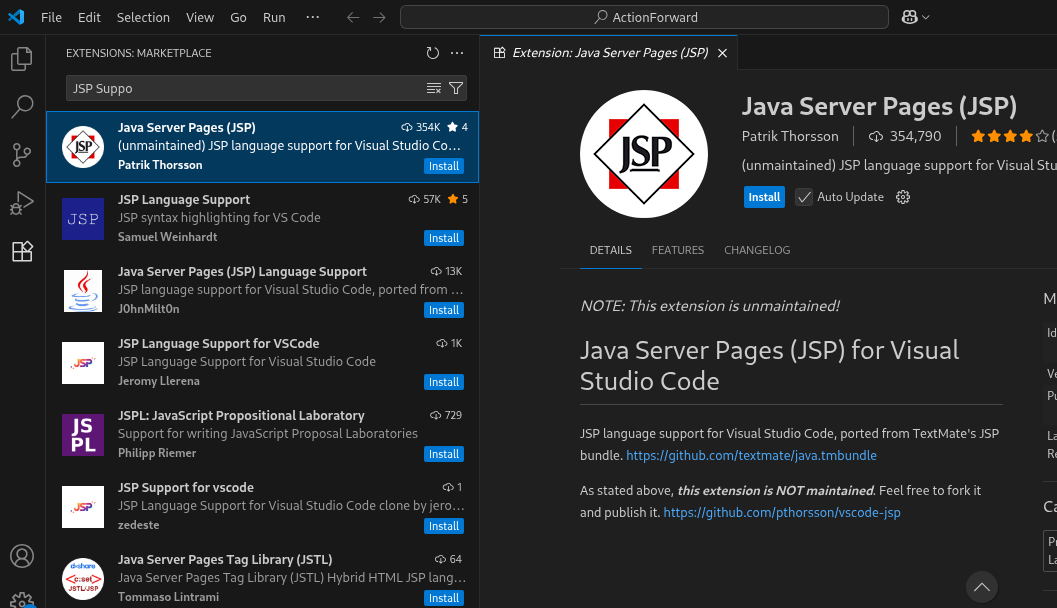The height and width of the screenshot is (608, 1057).
Task: Open the Manage gear in activity bar
Action: [x=22, y=600]
